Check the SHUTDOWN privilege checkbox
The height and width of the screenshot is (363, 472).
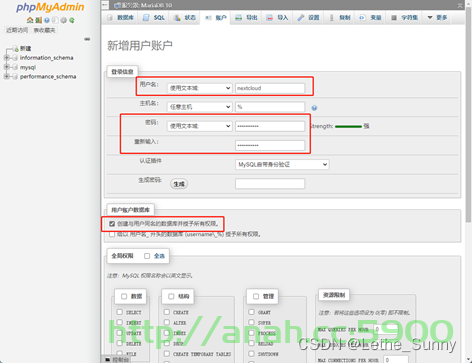[251, 354]
